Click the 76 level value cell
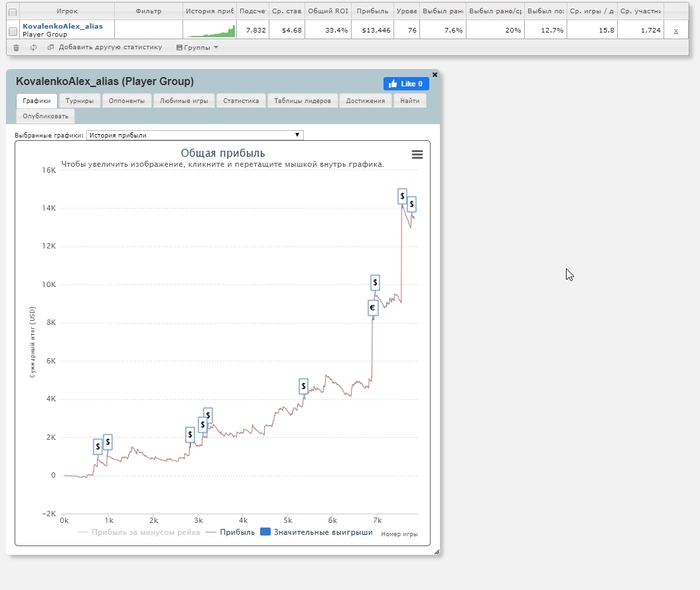 pyautogui.click(x=406, y=30)
